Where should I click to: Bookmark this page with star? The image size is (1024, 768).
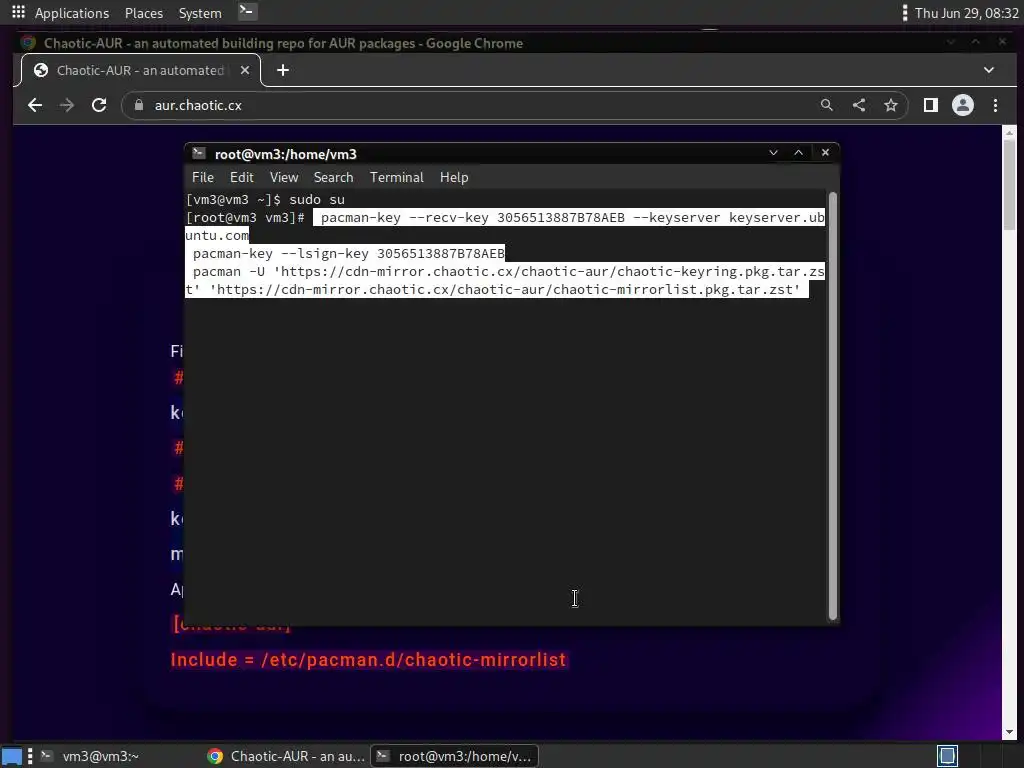click(891, 105)
